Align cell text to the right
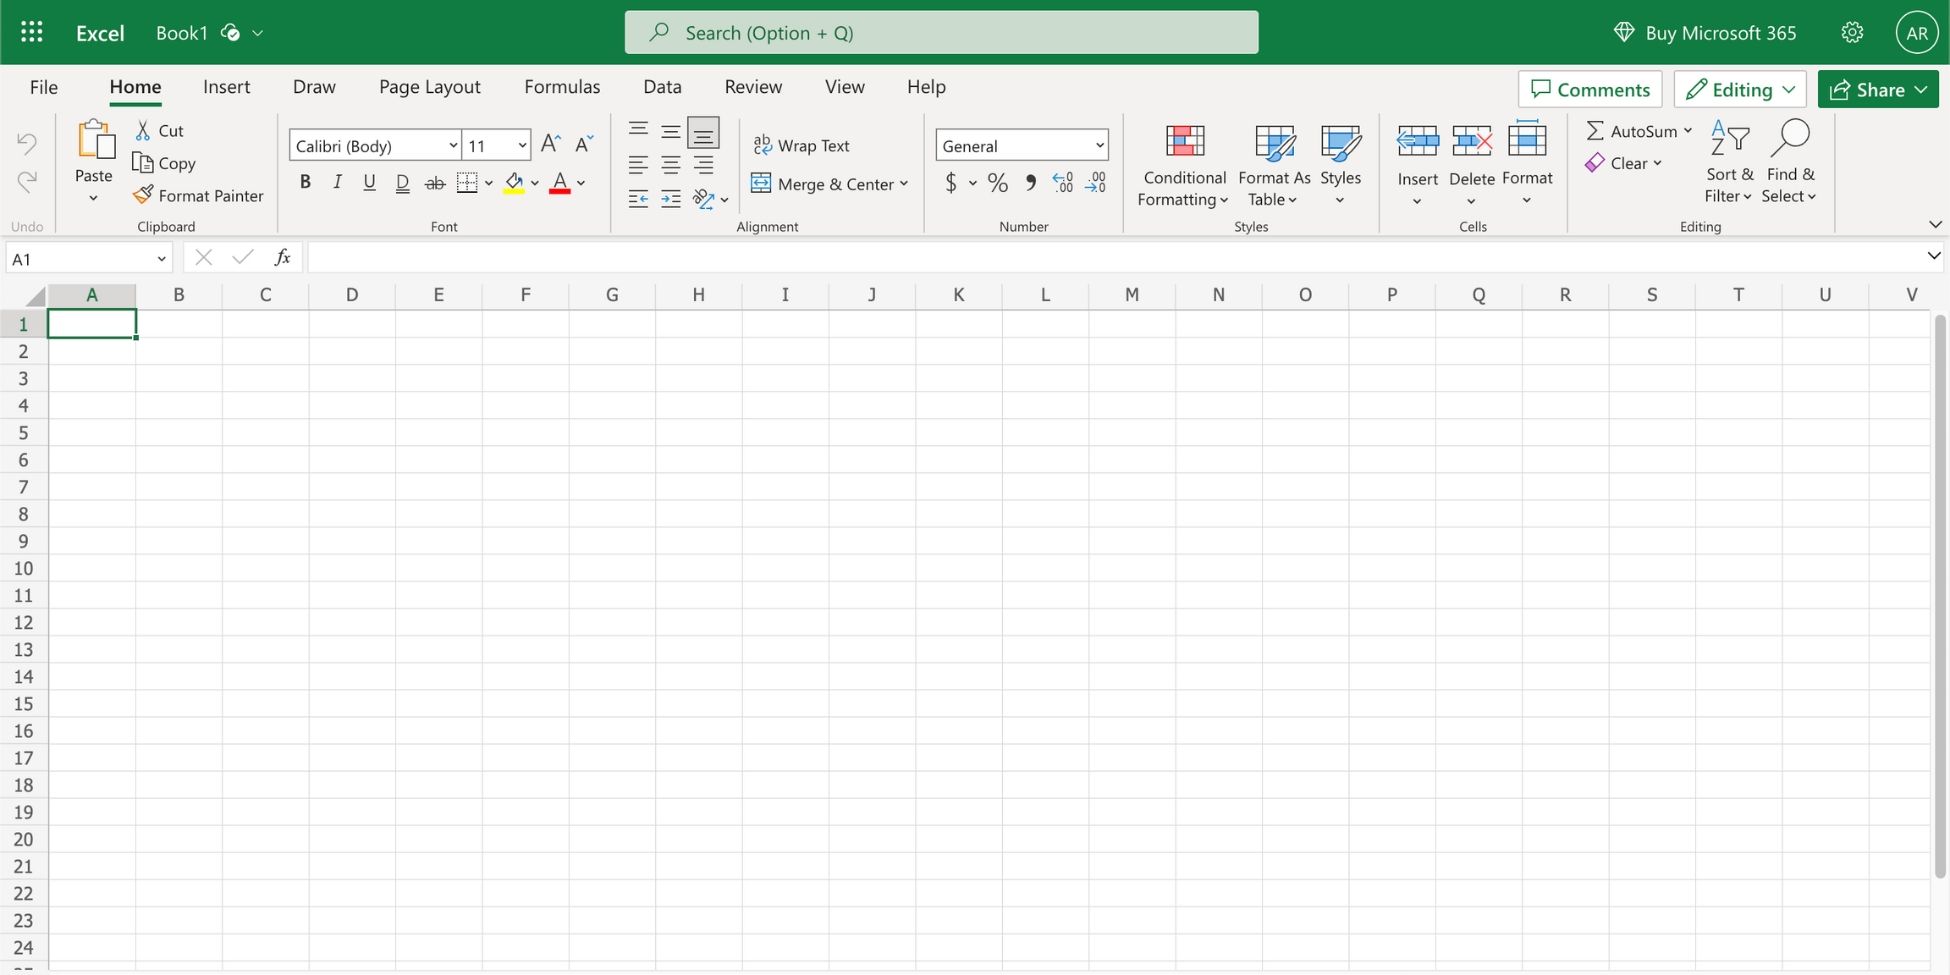Image resolution: width=1950 pixels, height=975 pixels. pyautogui.click(x=703, y=165)
